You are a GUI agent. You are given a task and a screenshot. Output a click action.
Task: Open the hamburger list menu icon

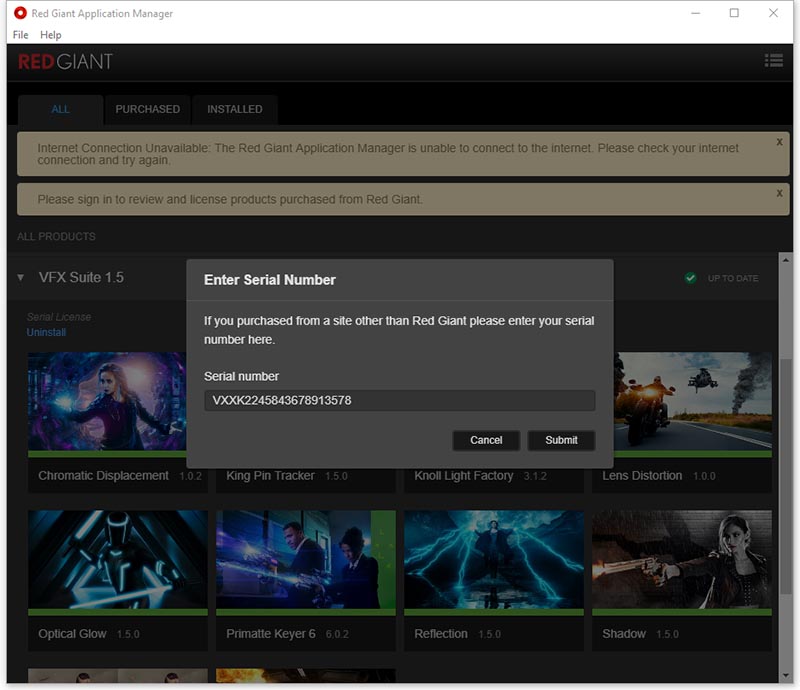773,61
